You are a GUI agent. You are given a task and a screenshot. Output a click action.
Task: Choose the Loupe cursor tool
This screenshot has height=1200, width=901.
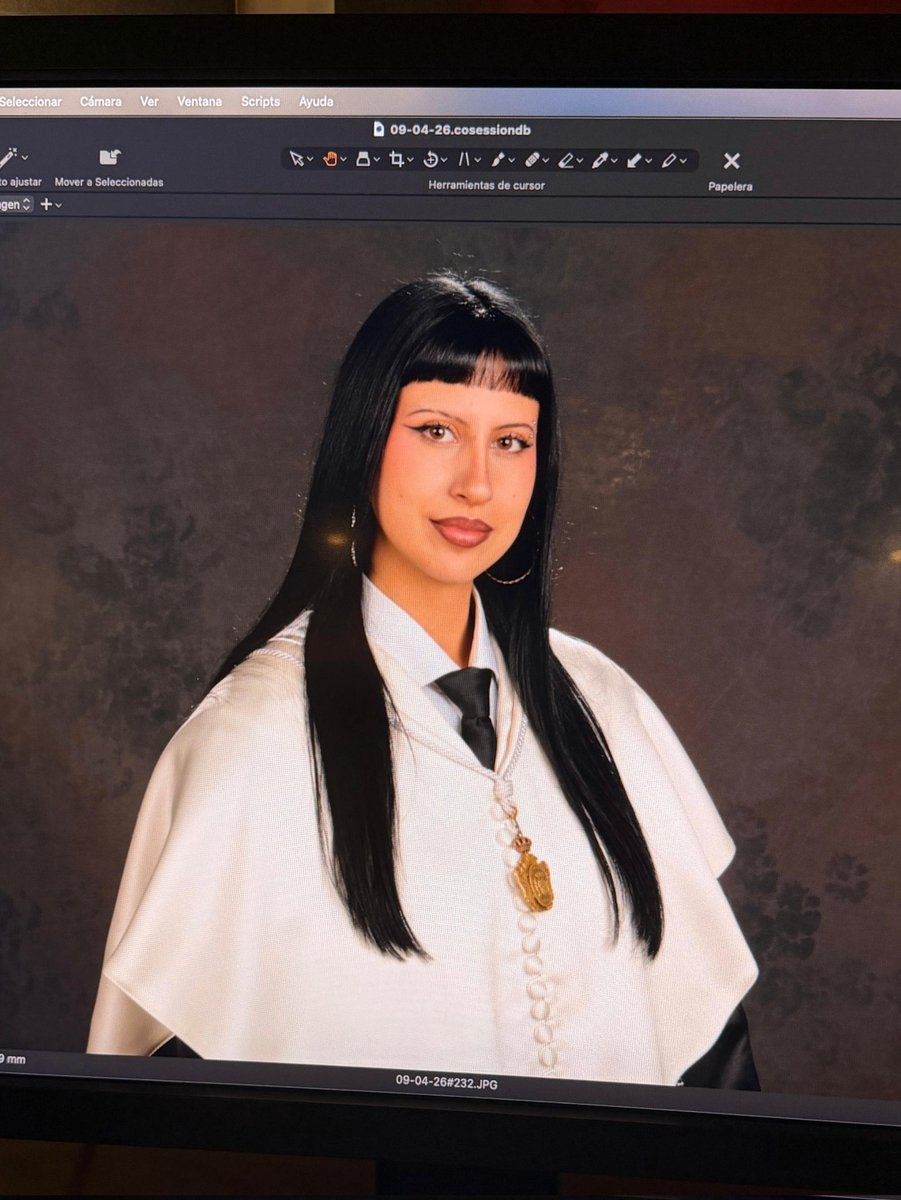[x=363, y=159]
